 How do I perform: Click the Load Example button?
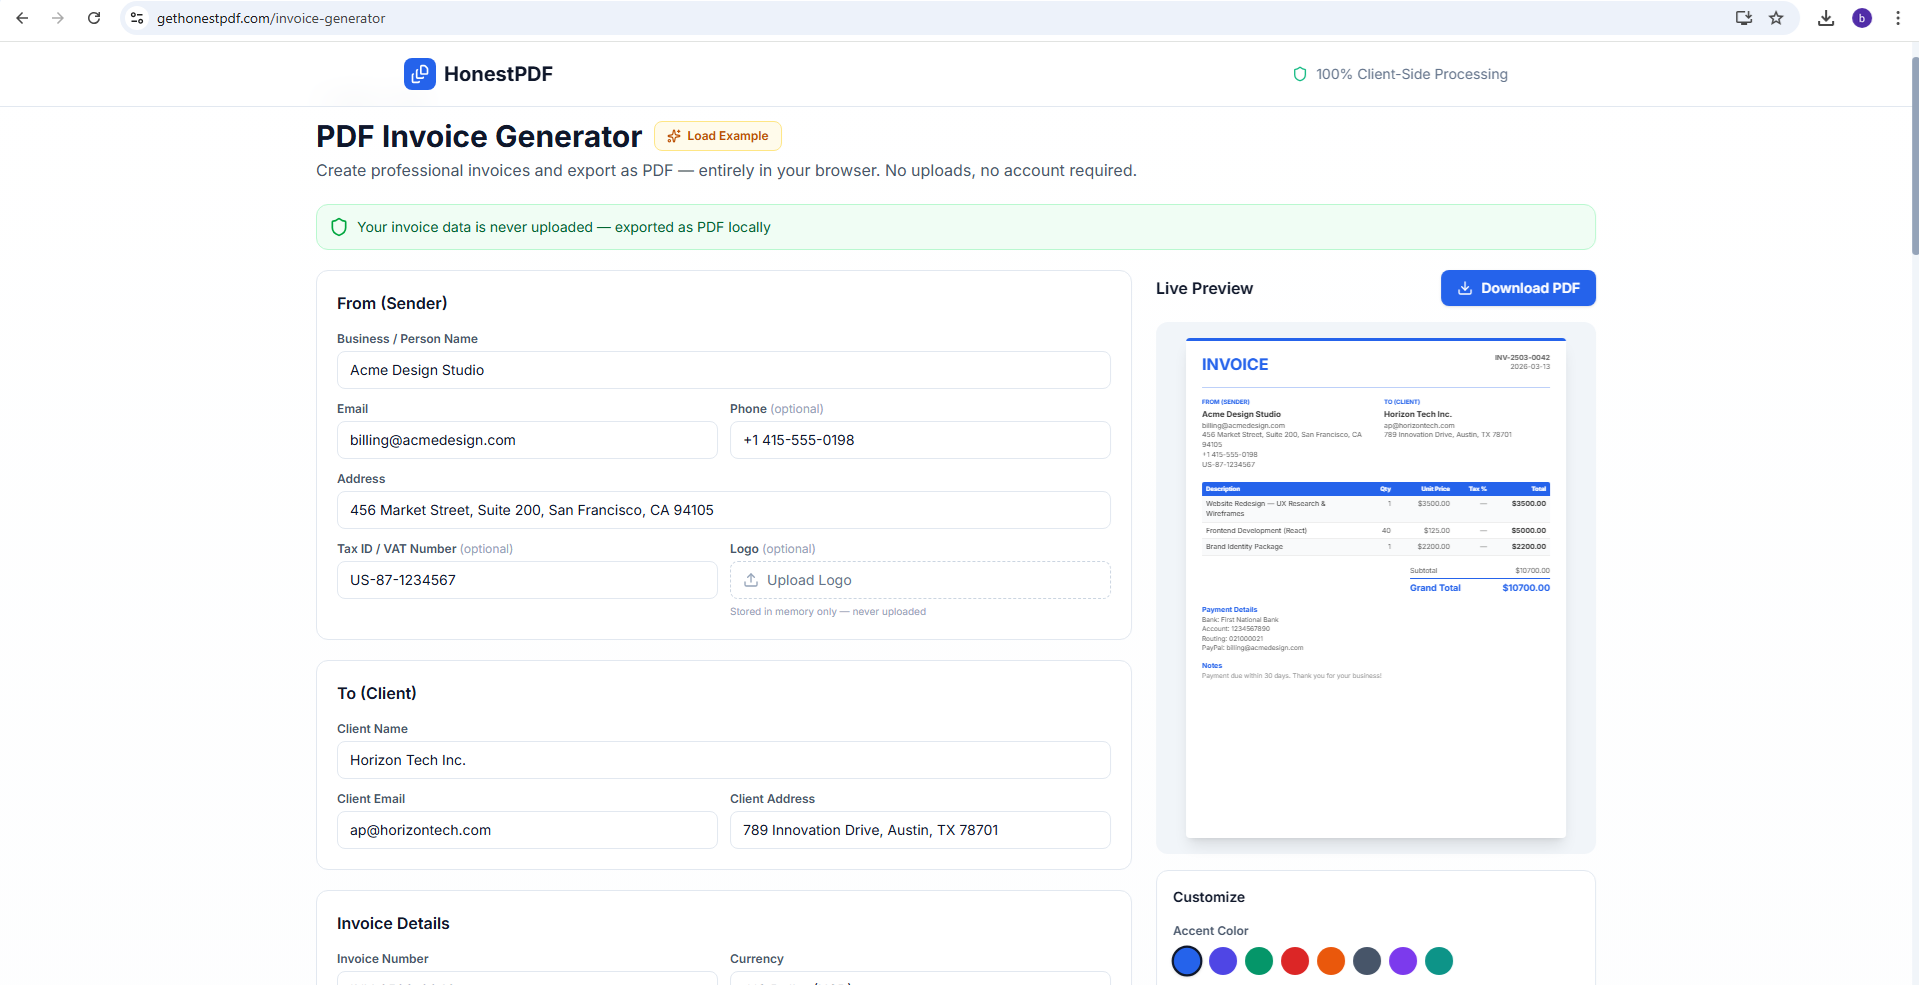click(x=718, y=136)
